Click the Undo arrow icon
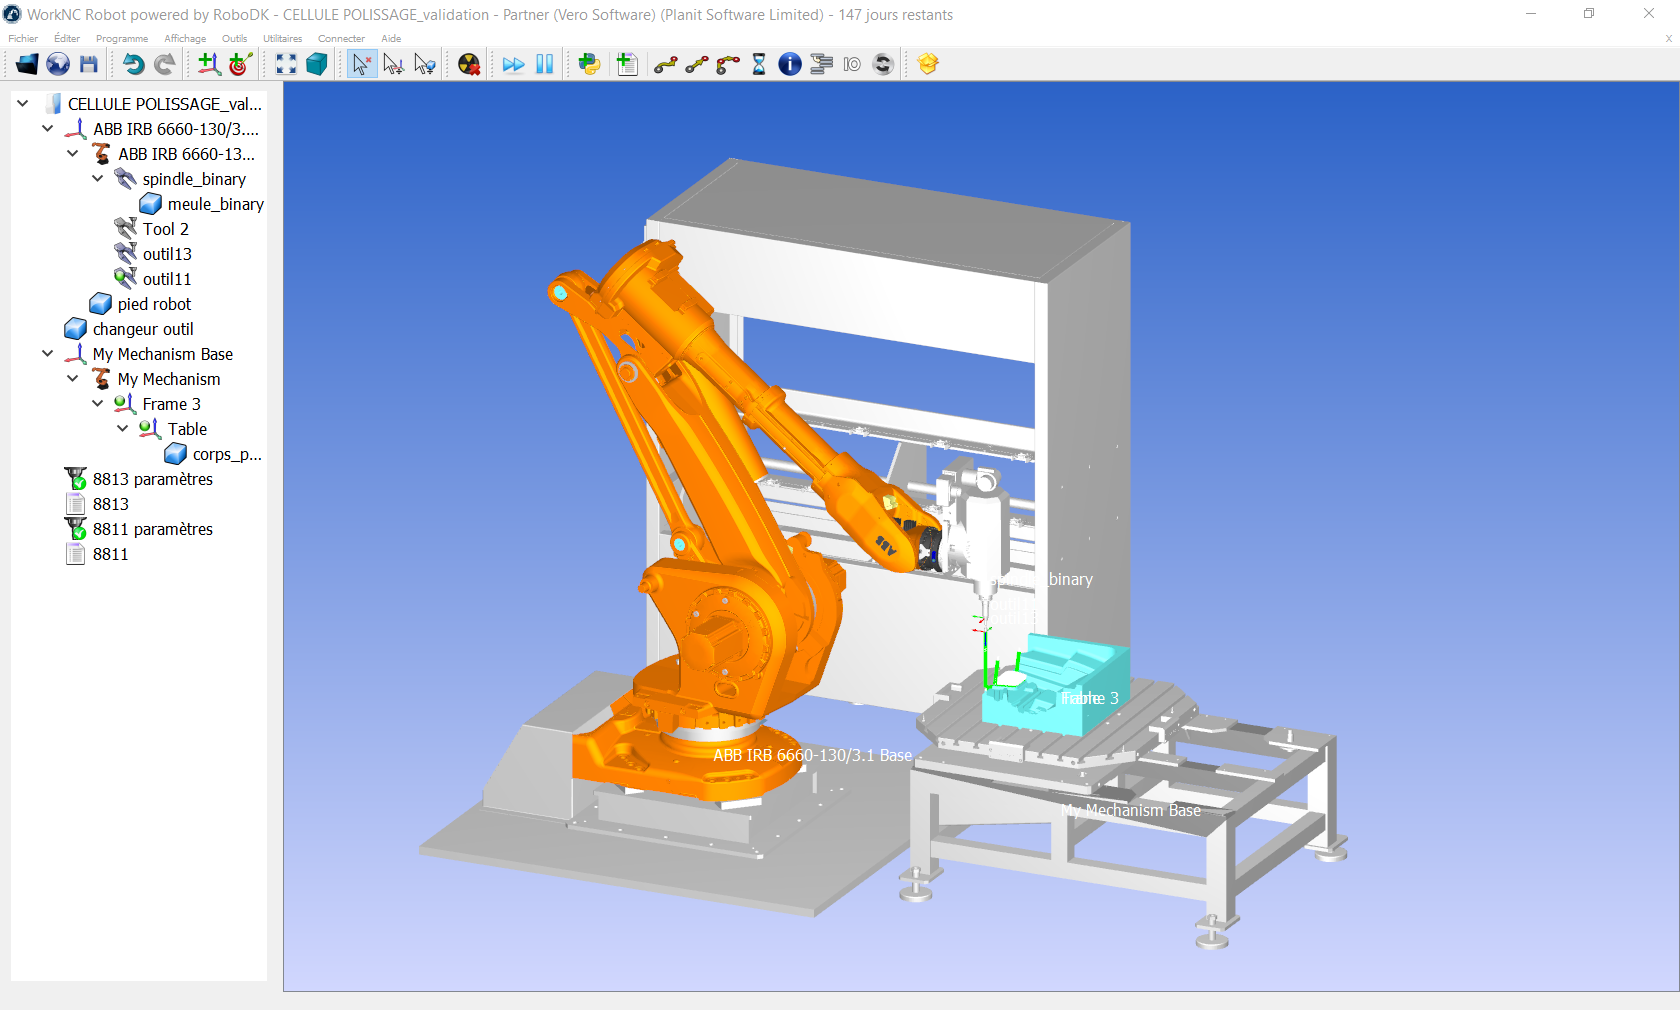This screenshot has width=1680, height=1010. pos(133,64)
